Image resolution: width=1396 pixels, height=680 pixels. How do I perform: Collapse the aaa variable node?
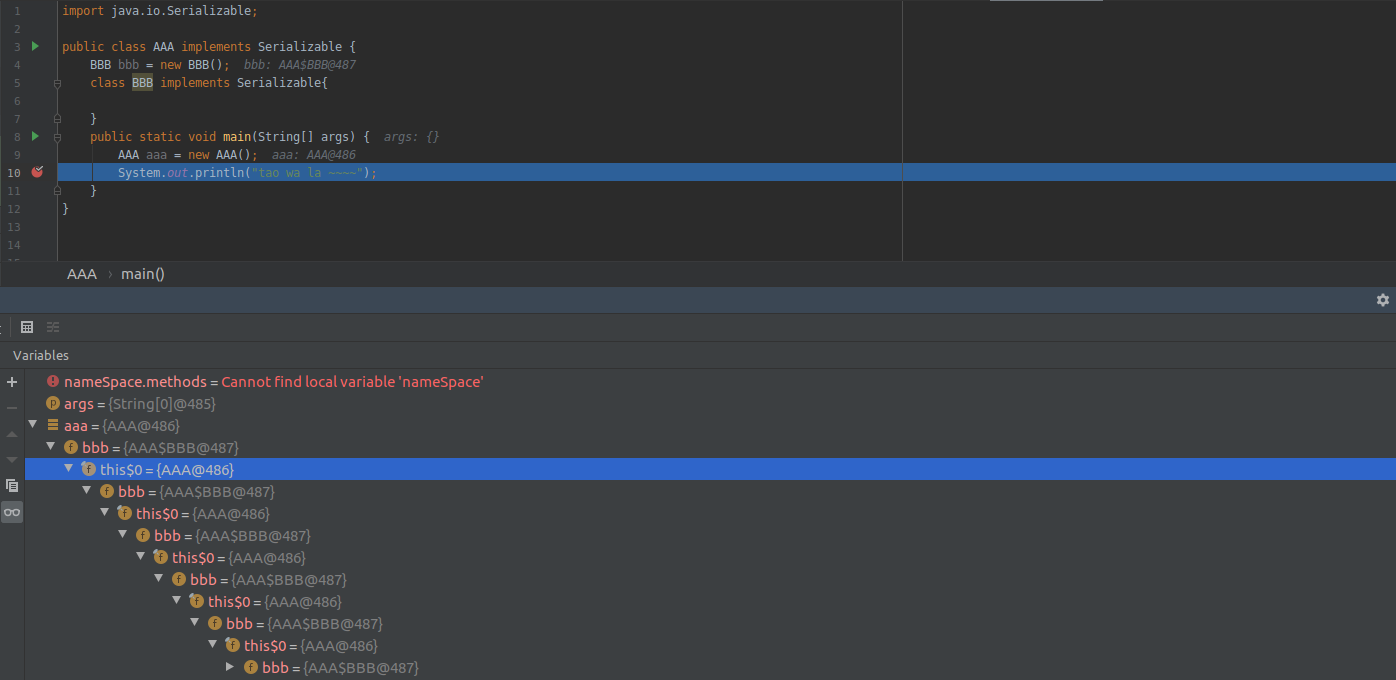33,425
